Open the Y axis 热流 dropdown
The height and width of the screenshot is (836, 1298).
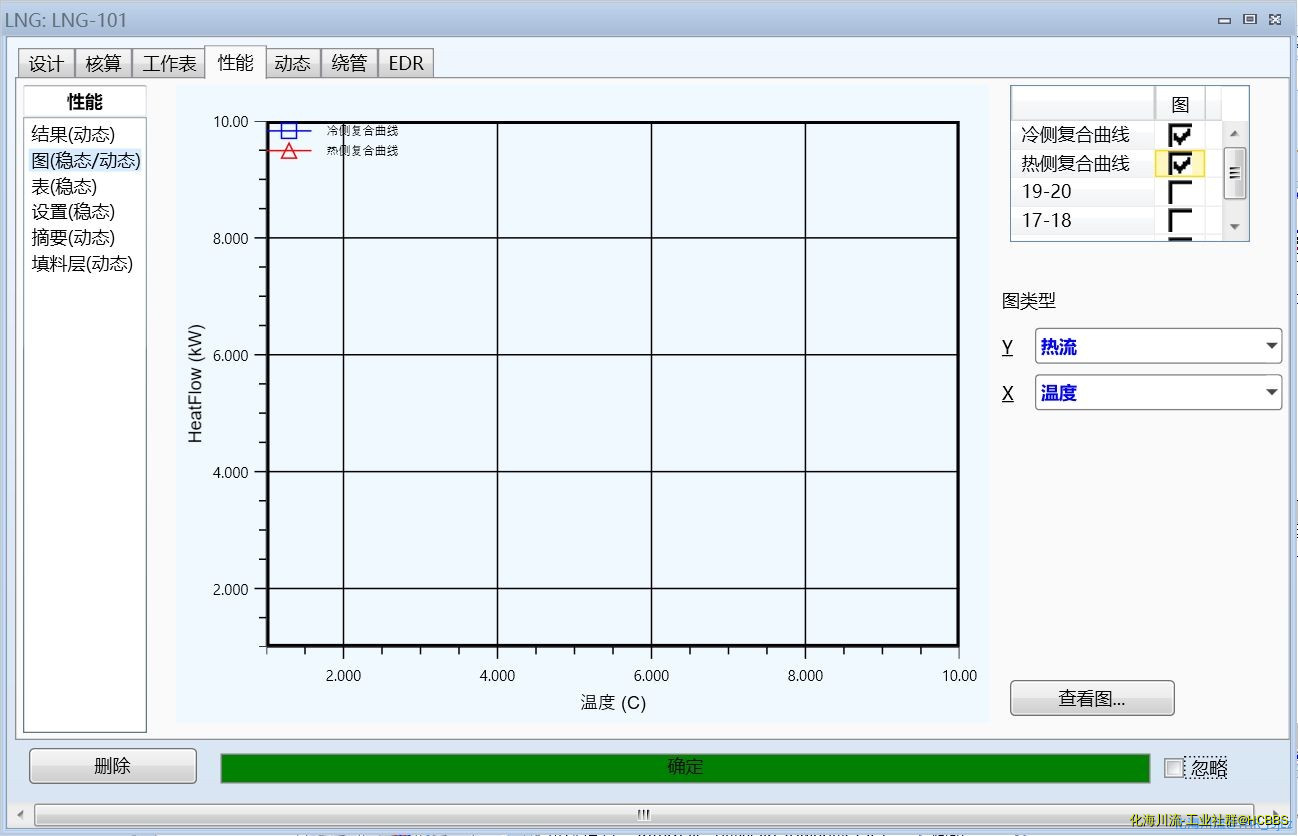click(x=1271, y=347)
